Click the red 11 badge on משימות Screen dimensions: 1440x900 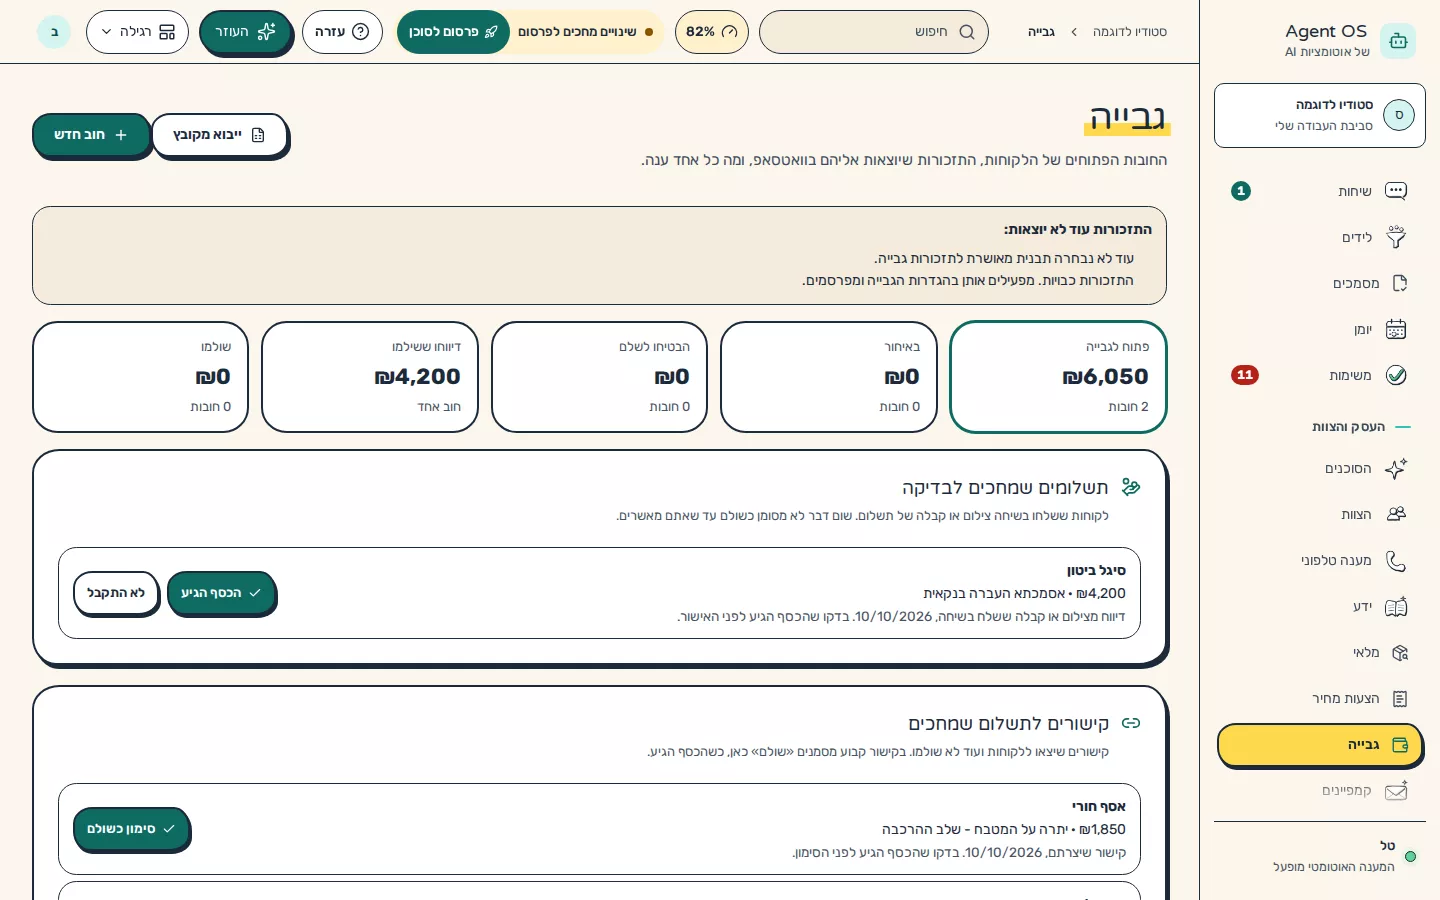click(1245, 375)
